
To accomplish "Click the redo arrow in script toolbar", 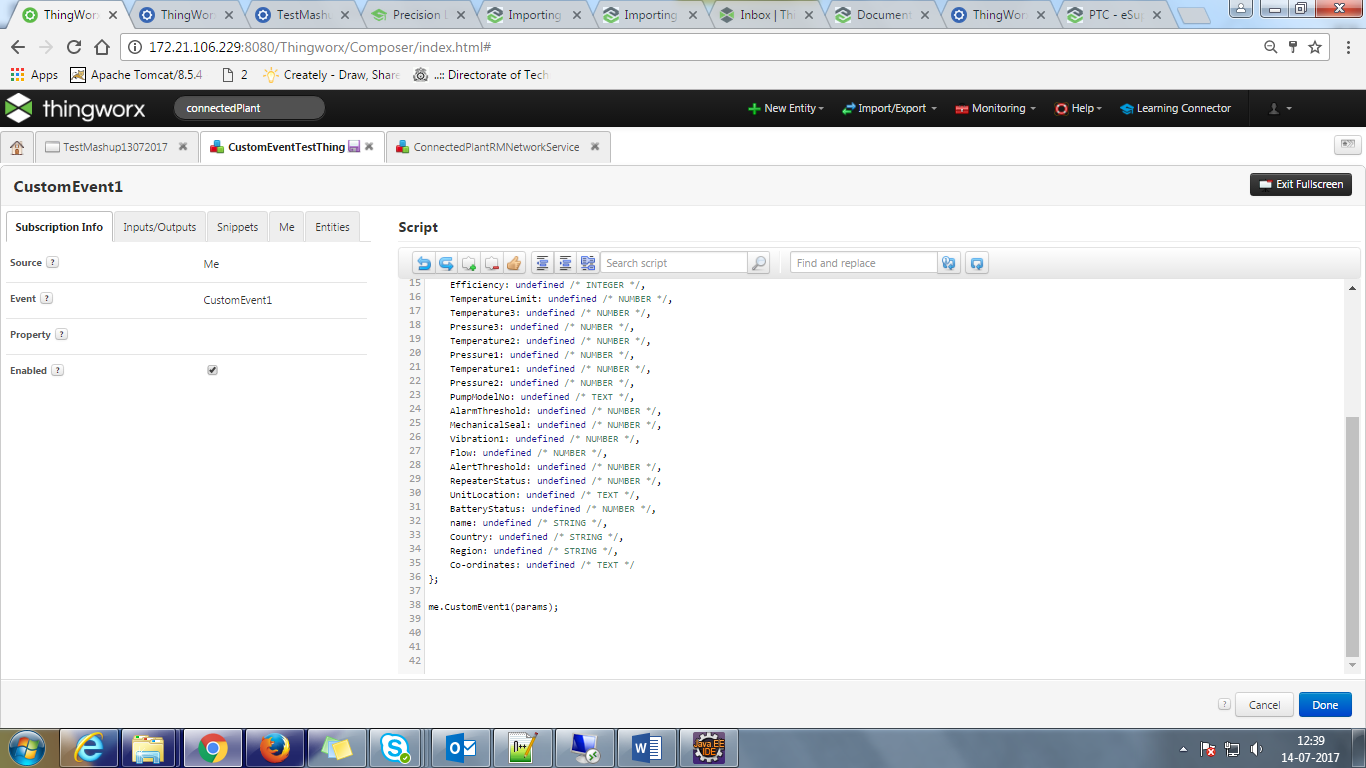I will click(x=446, y=263).
